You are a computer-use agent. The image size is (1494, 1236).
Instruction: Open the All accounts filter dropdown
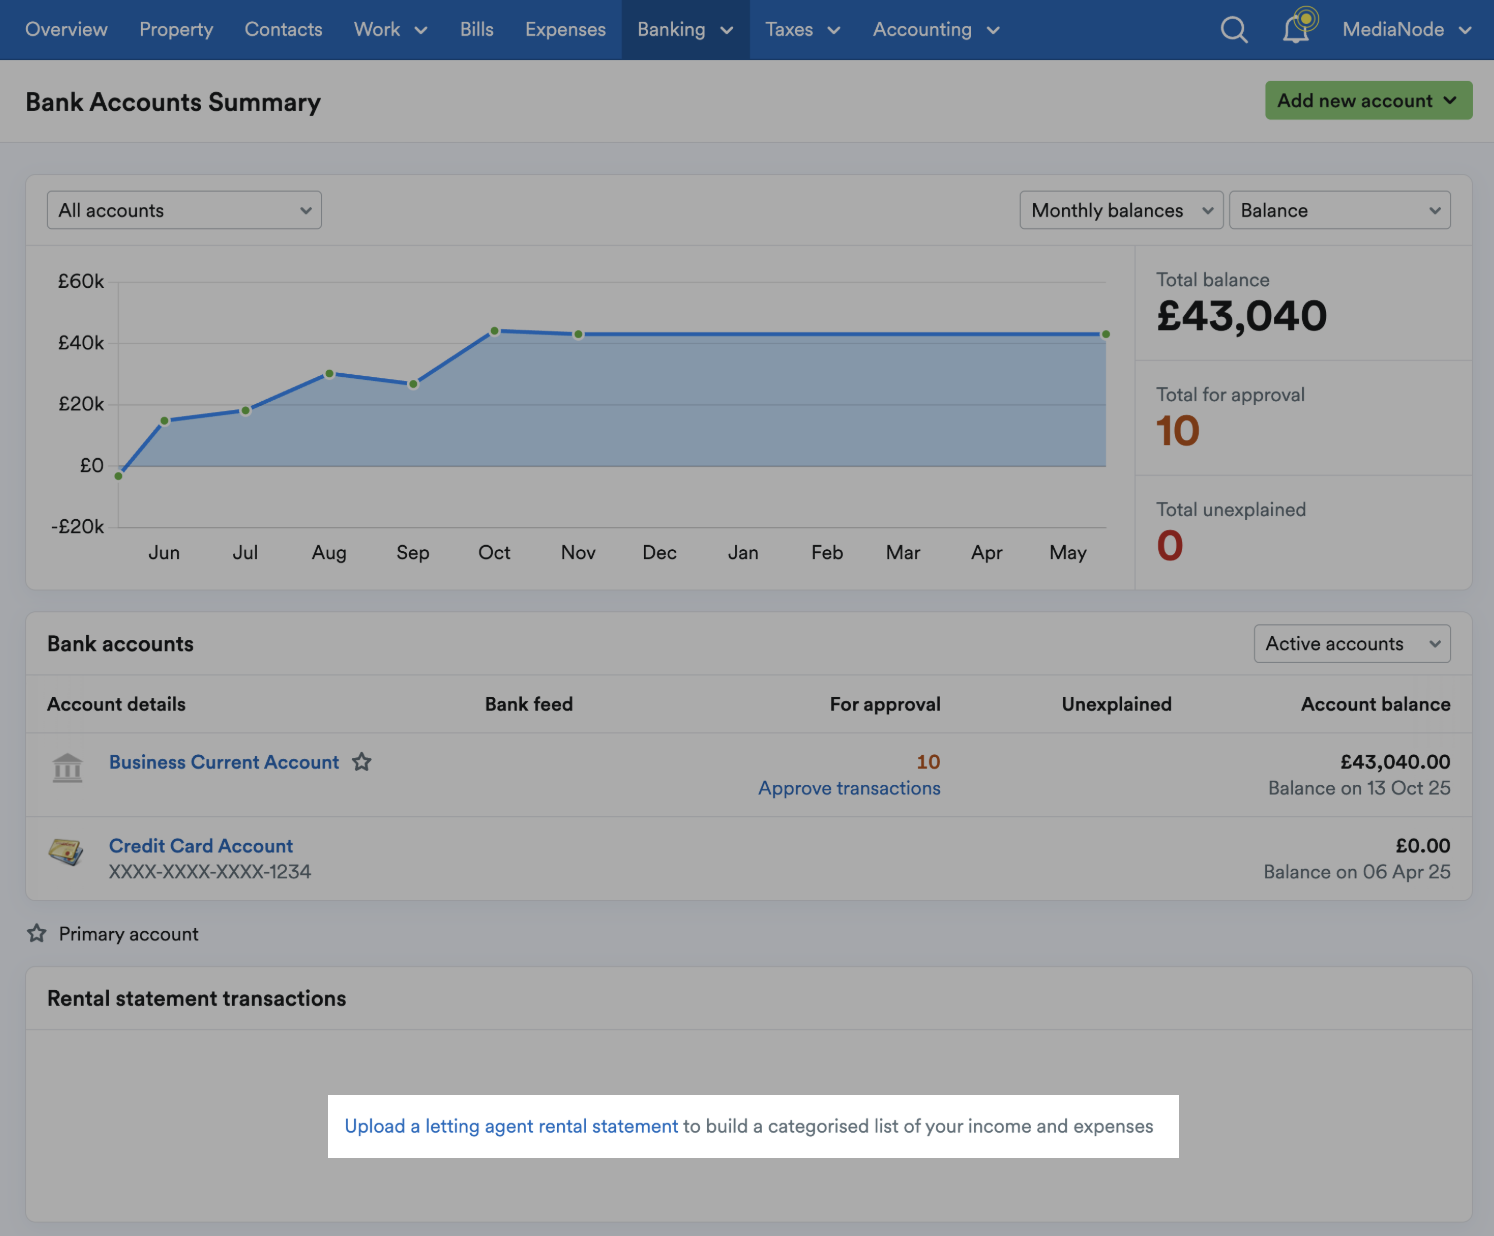pyautogui.click(x=184, y=210)
